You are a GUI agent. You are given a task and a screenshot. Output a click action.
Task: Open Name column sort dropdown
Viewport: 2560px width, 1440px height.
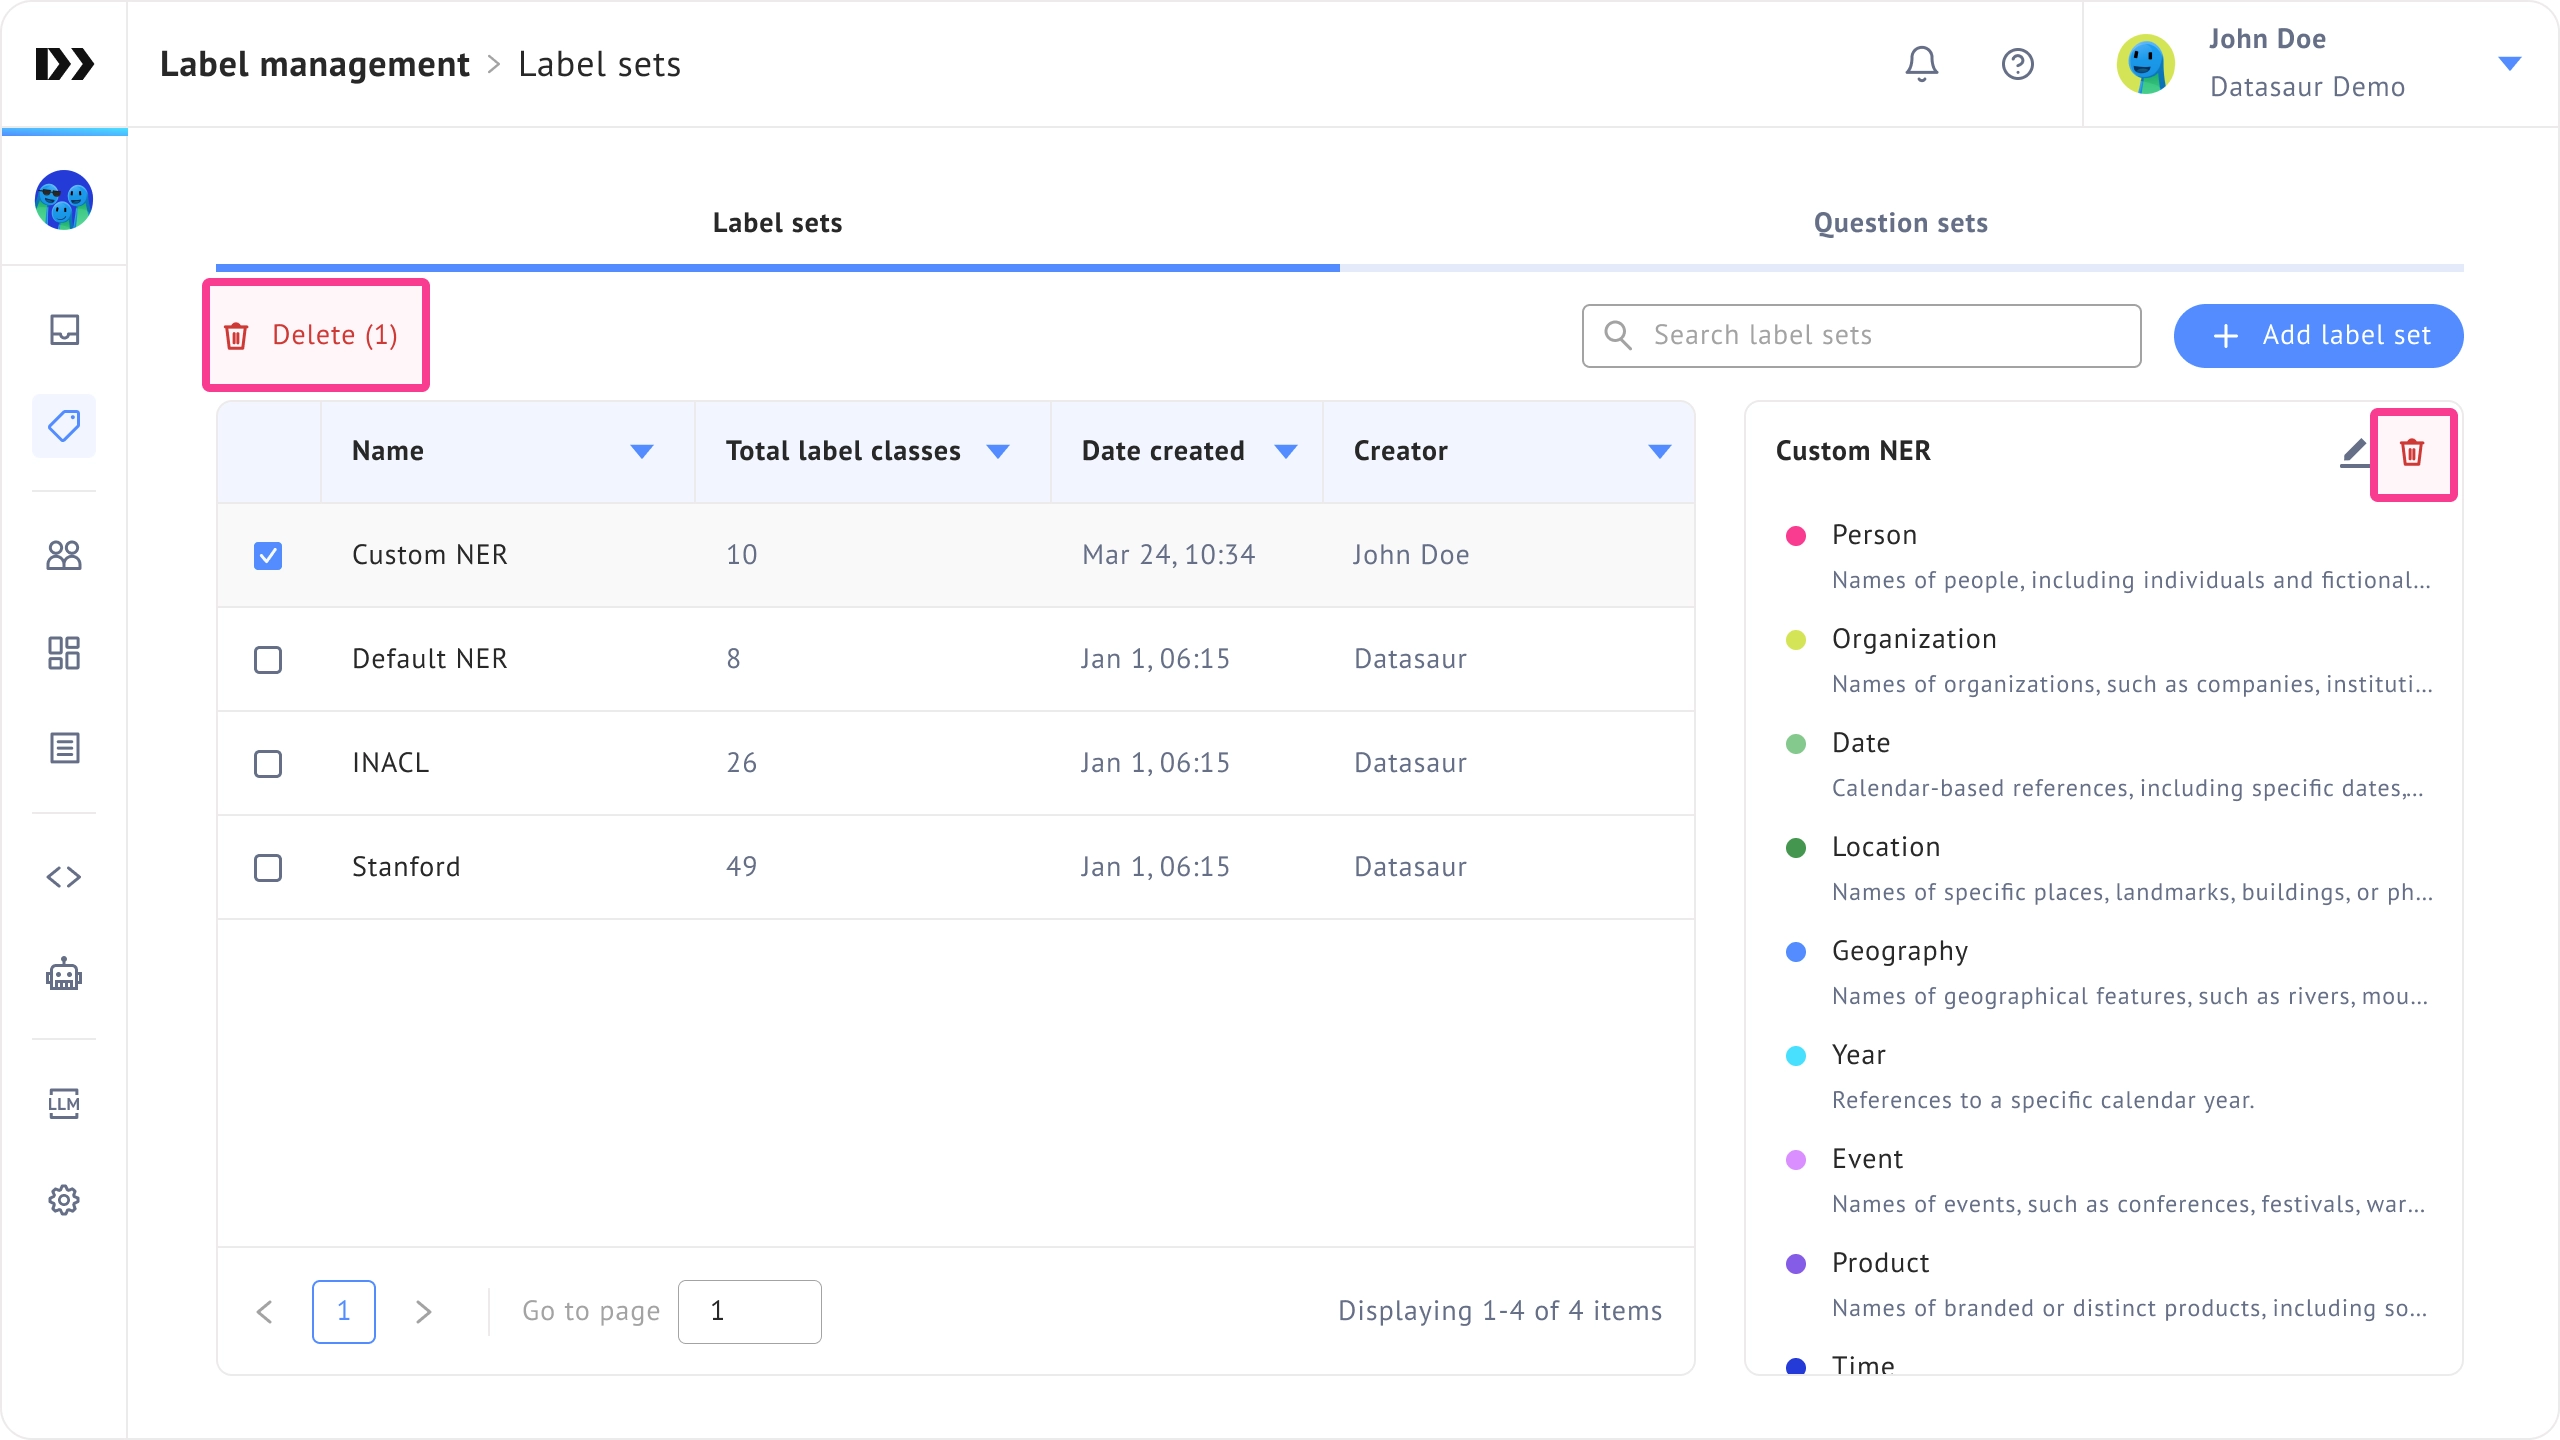tap(642, 452)
